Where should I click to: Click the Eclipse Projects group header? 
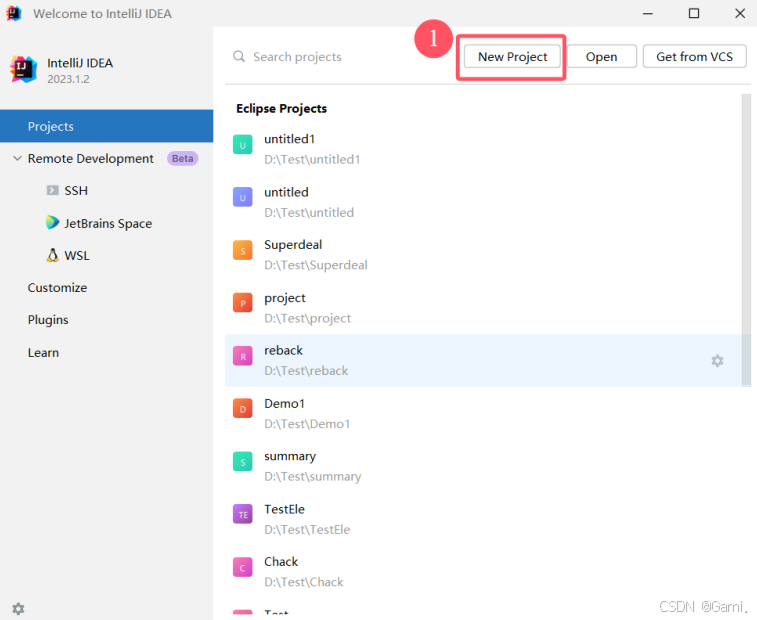[281, 109]
